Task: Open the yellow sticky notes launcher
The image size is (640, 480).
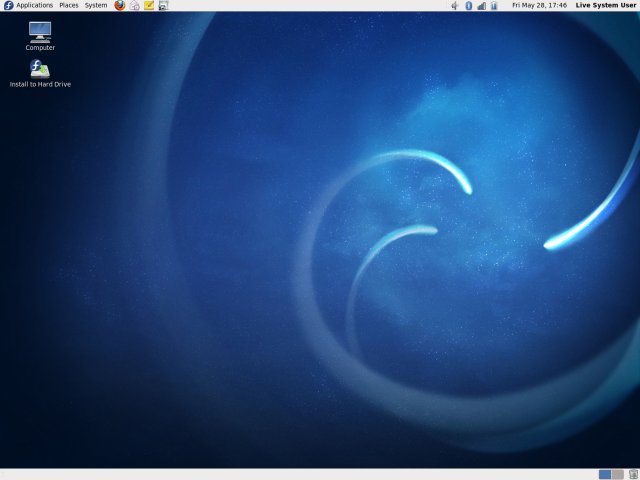Action: pos(149,5)
